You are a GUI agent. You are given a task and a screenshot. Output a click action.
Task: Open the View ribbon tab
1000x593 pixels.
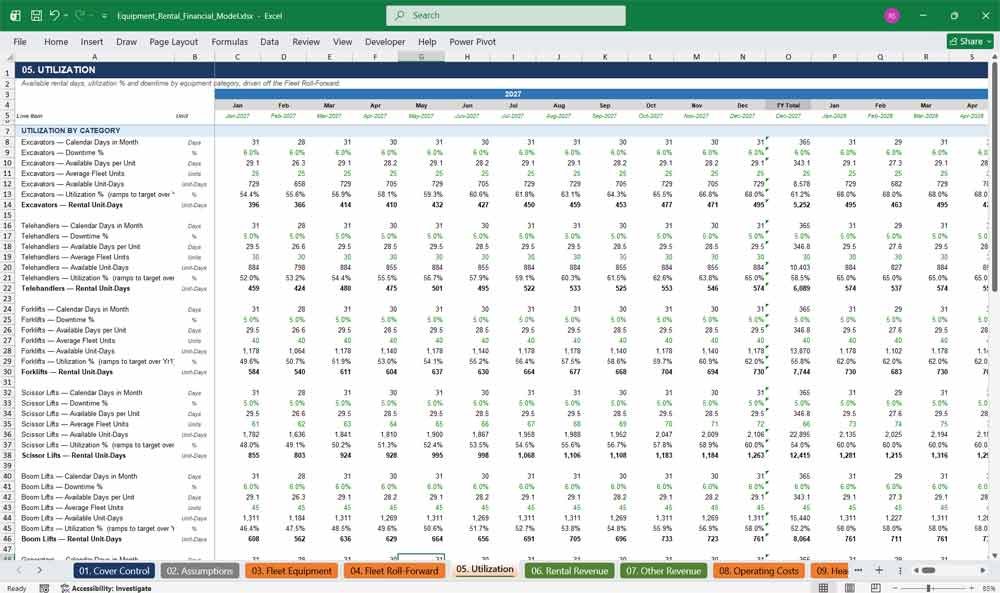pos(342,41)
